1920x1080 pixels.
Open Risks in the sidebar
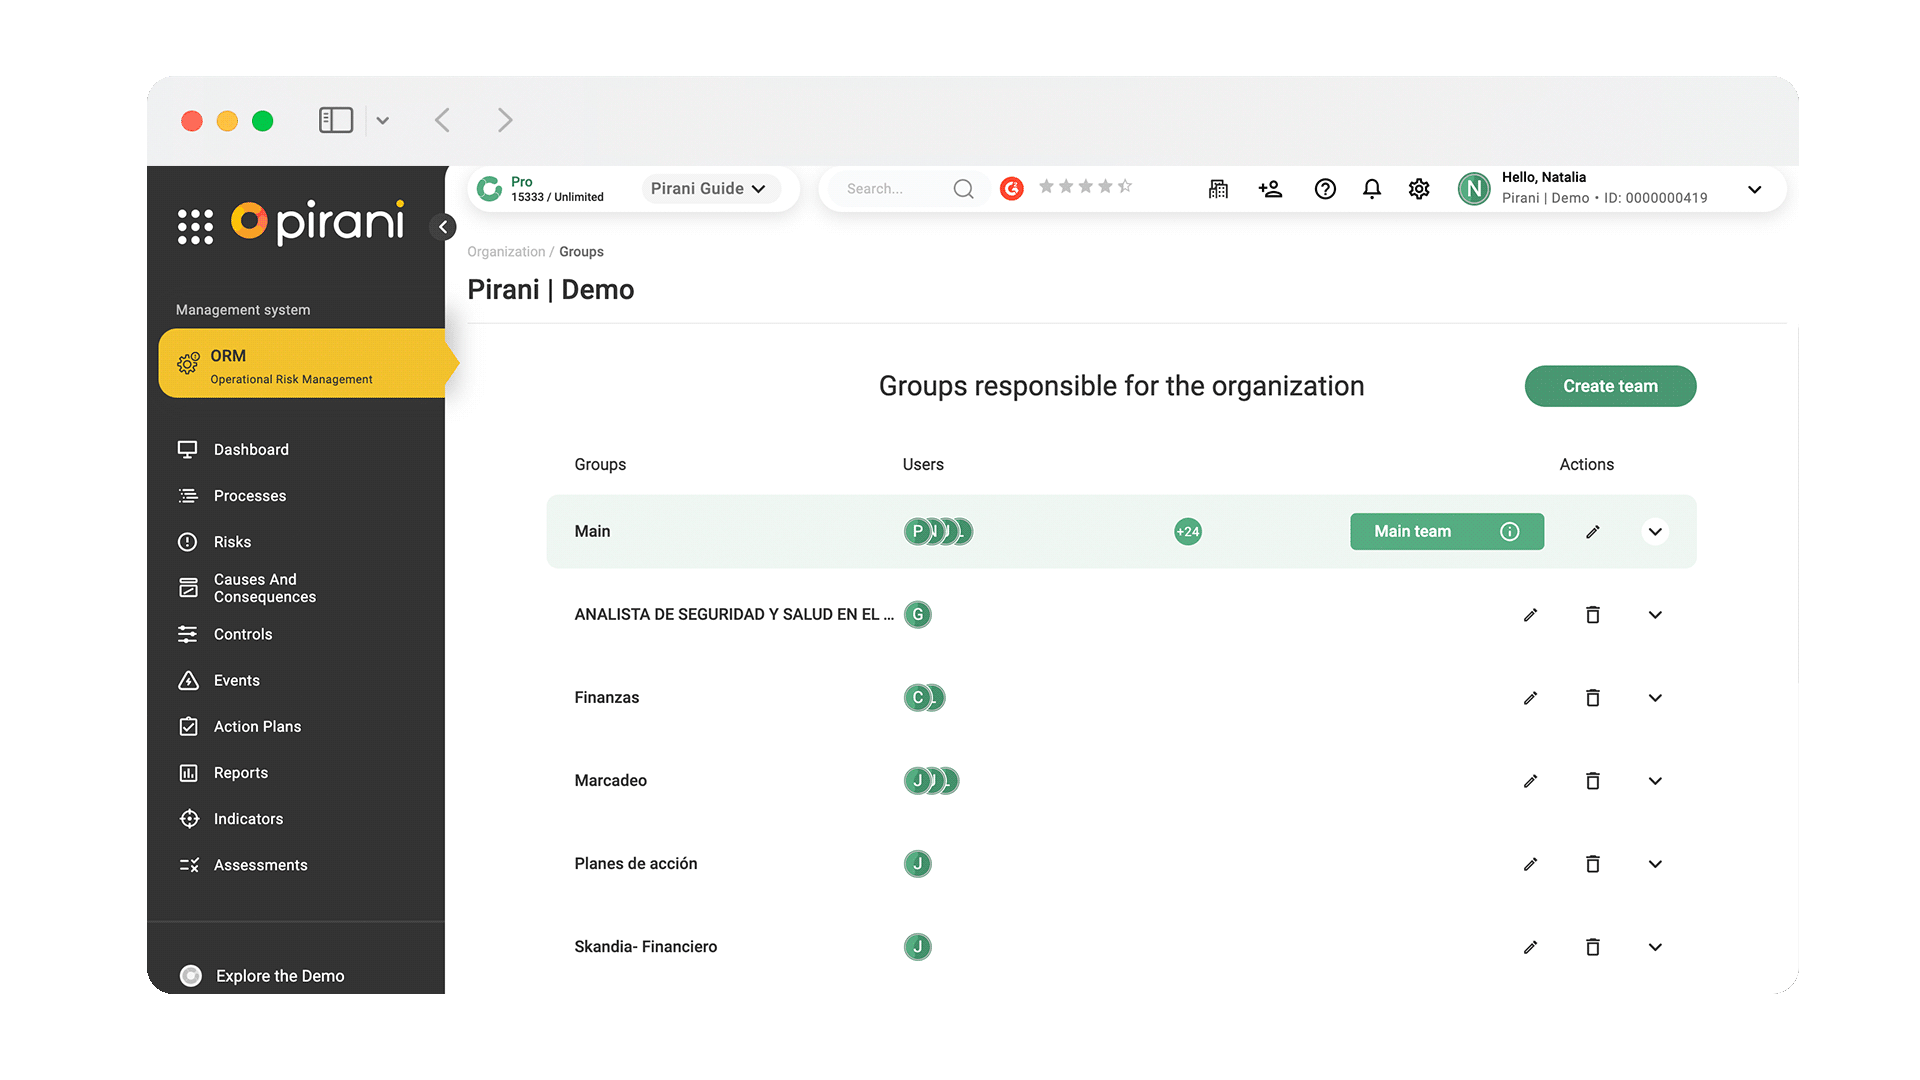click(x=232, y=542)
